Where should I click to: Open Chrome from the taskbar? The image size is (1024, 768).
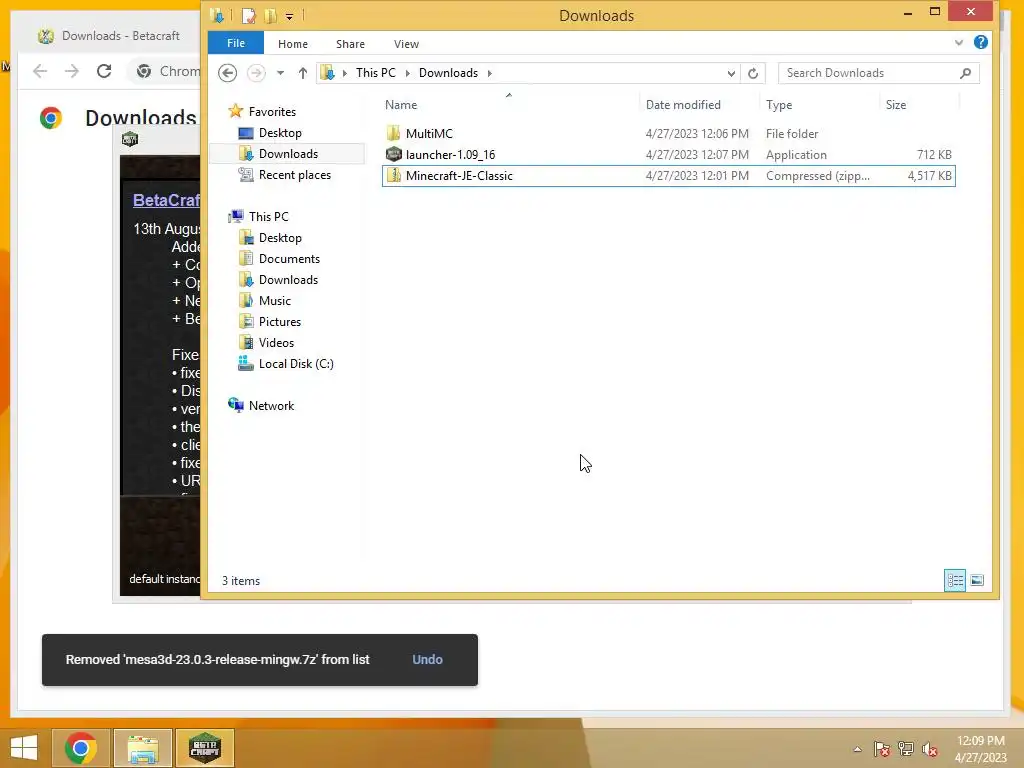coord(80,748)
